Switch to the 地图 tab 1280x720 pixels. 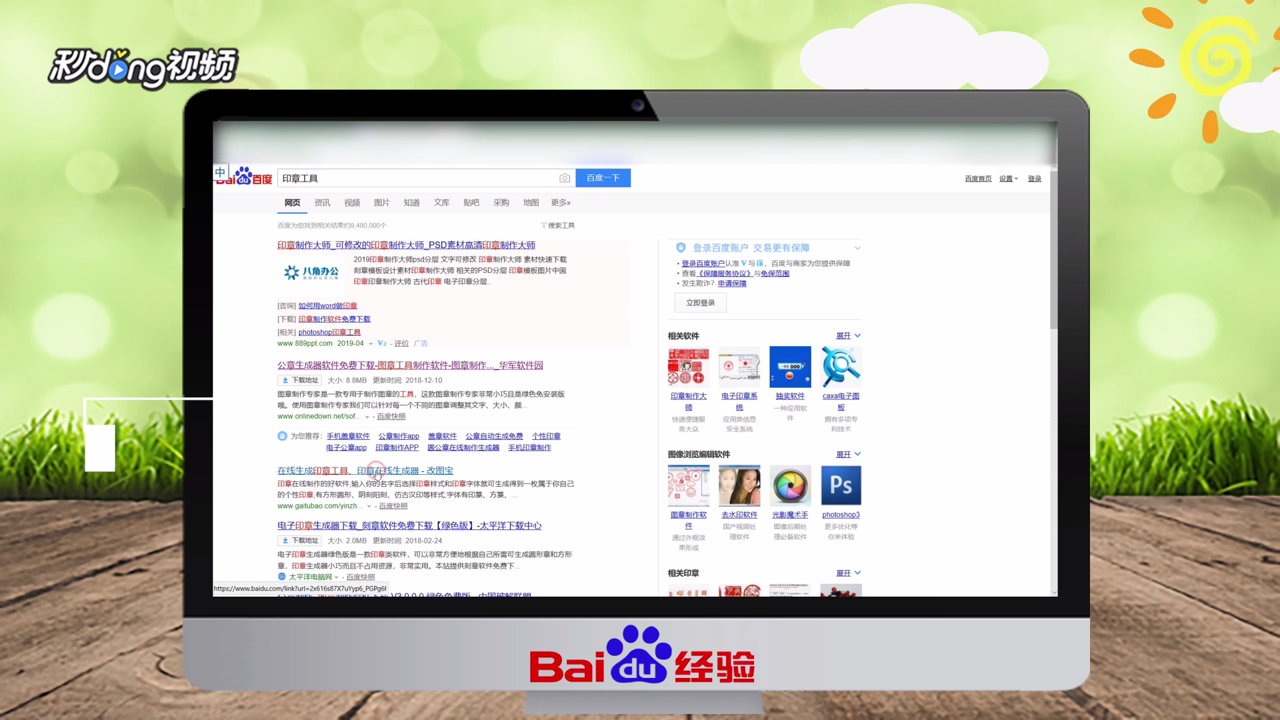(x=531, y=203)
